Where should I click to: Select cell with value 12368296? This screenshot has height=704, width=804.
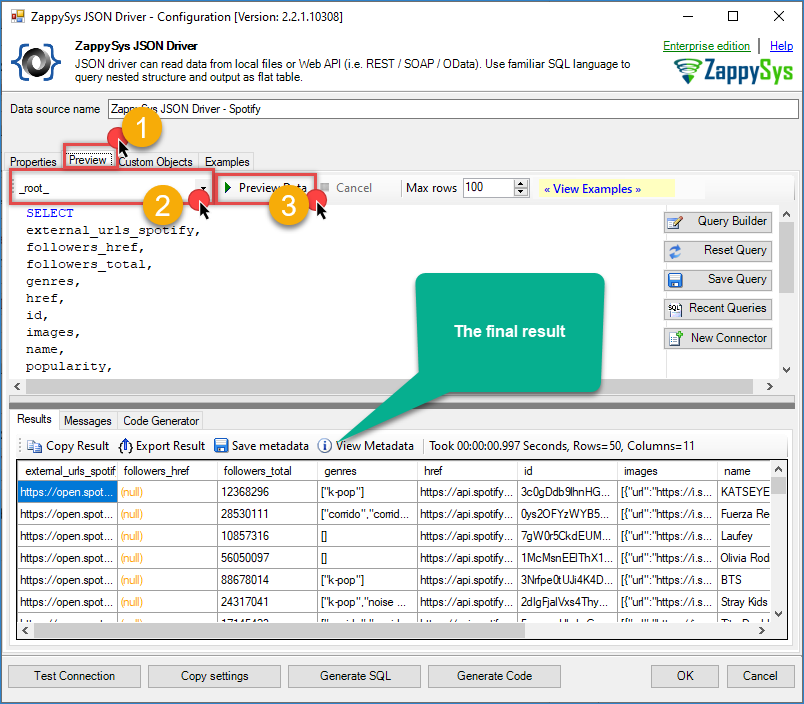268,492
